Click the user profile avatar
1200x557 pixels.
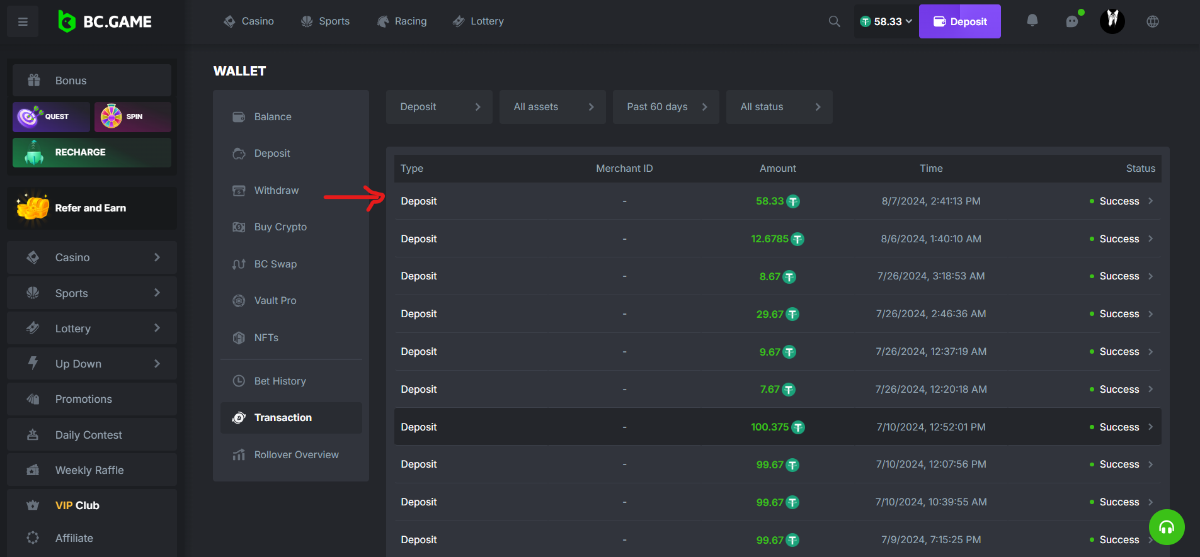[x=1112, y=21]
